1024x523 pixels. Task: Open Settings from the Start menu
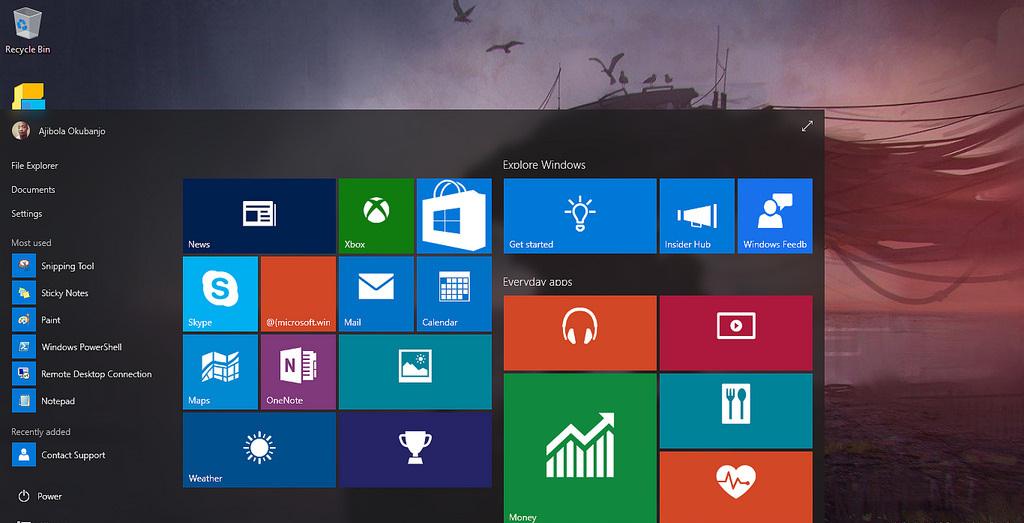(x=27, y=214)
